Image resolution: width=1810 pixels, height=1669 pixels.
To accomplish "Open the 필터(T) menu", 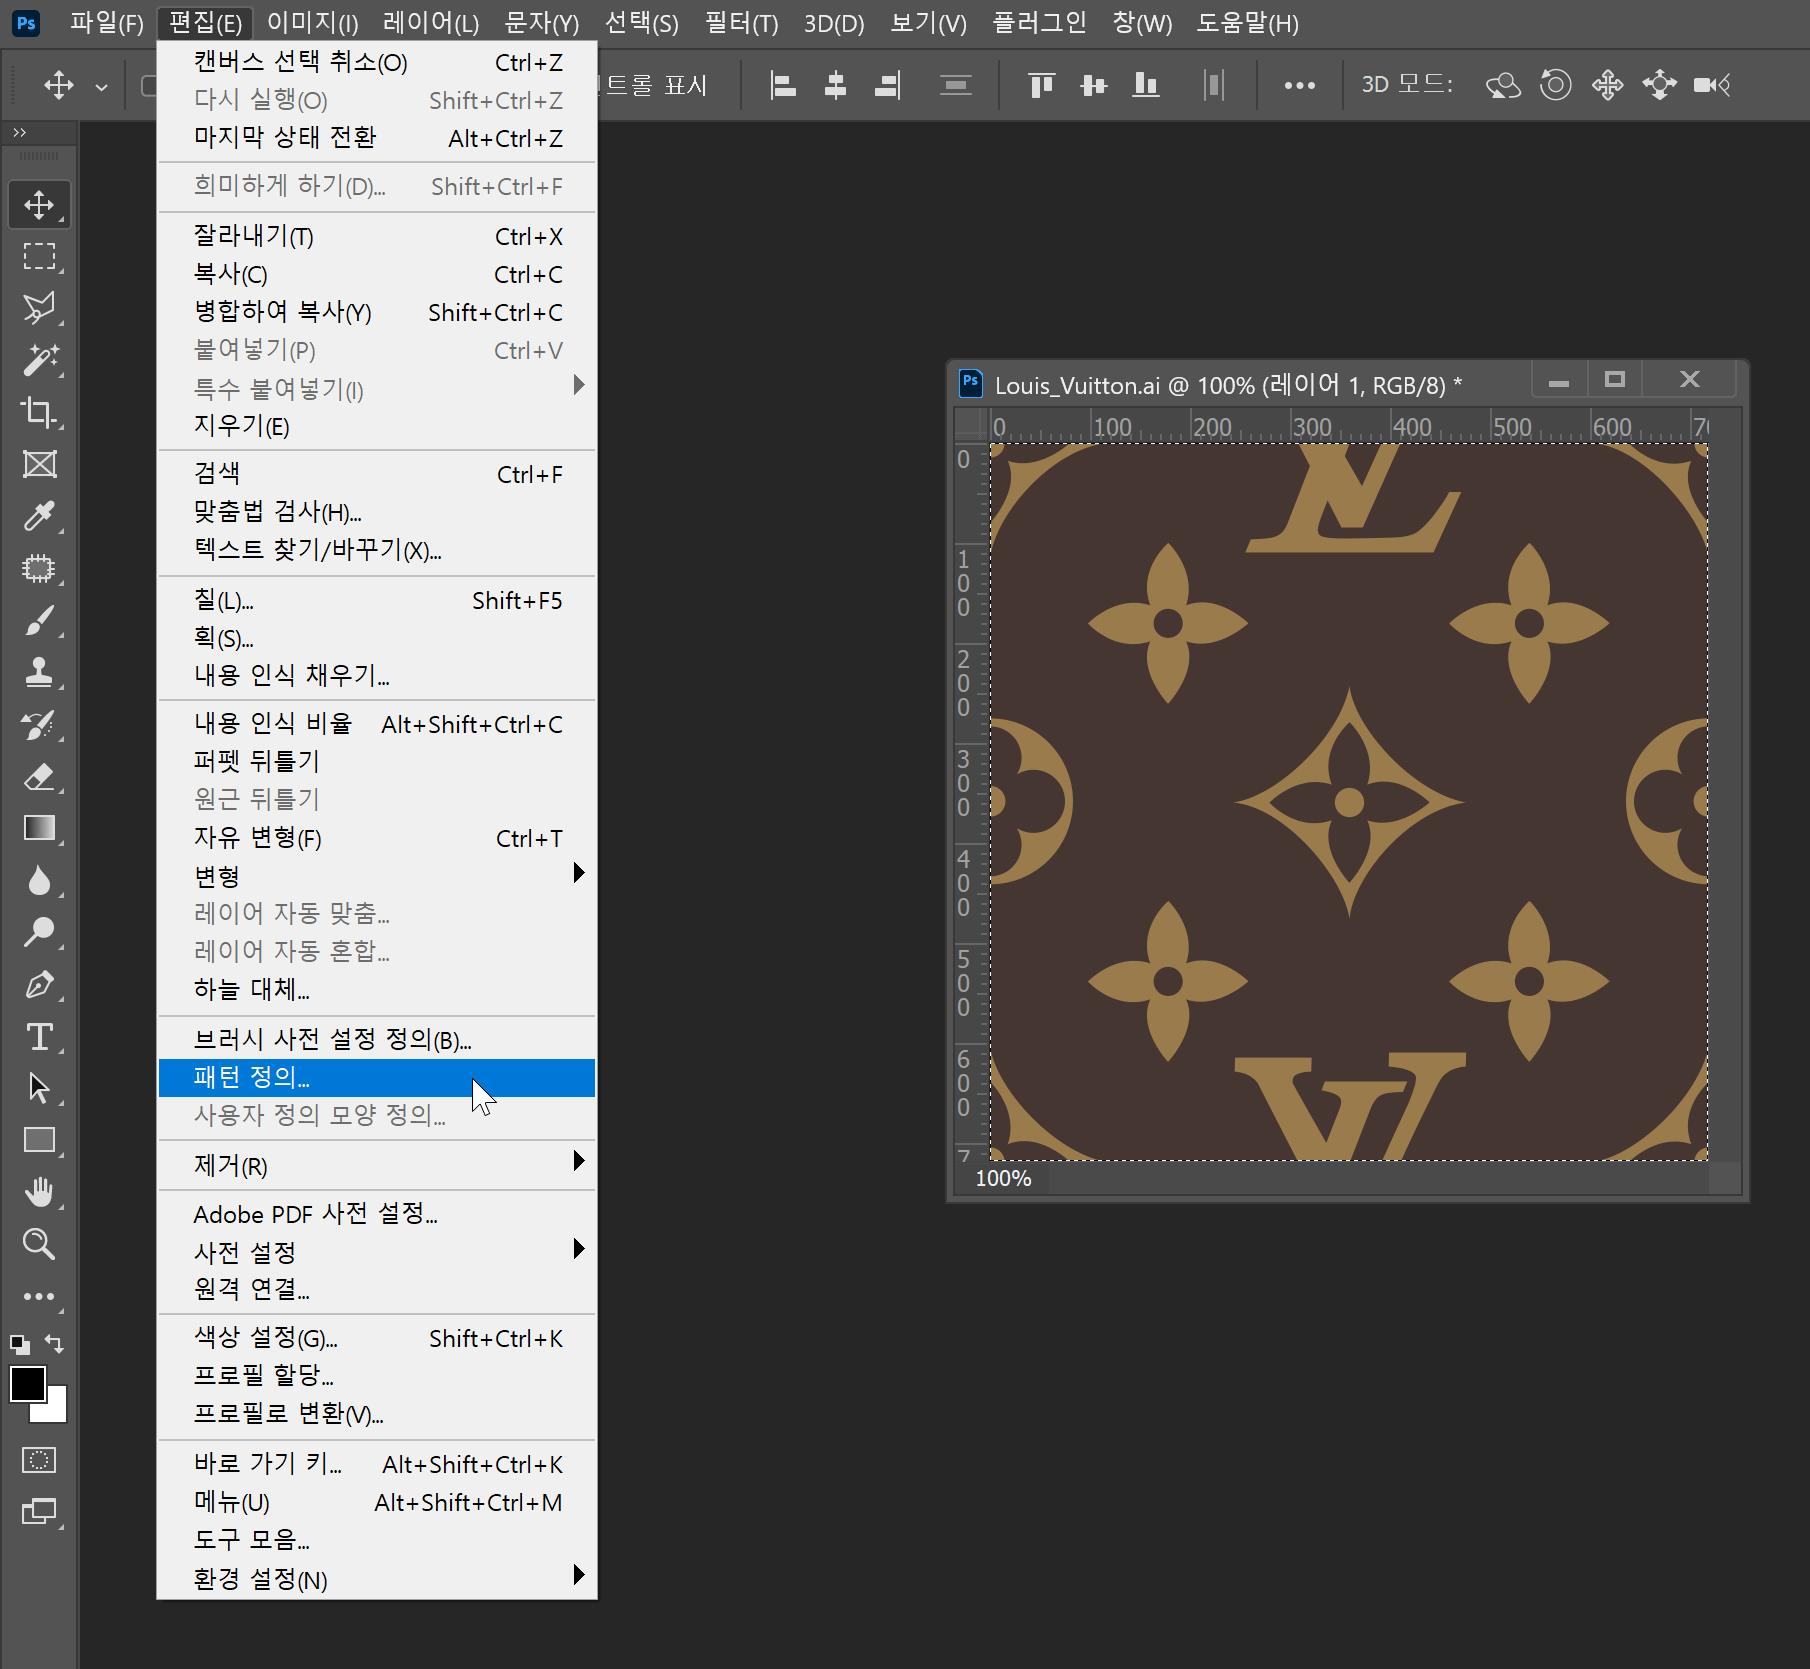I will [x=741, y=22].
